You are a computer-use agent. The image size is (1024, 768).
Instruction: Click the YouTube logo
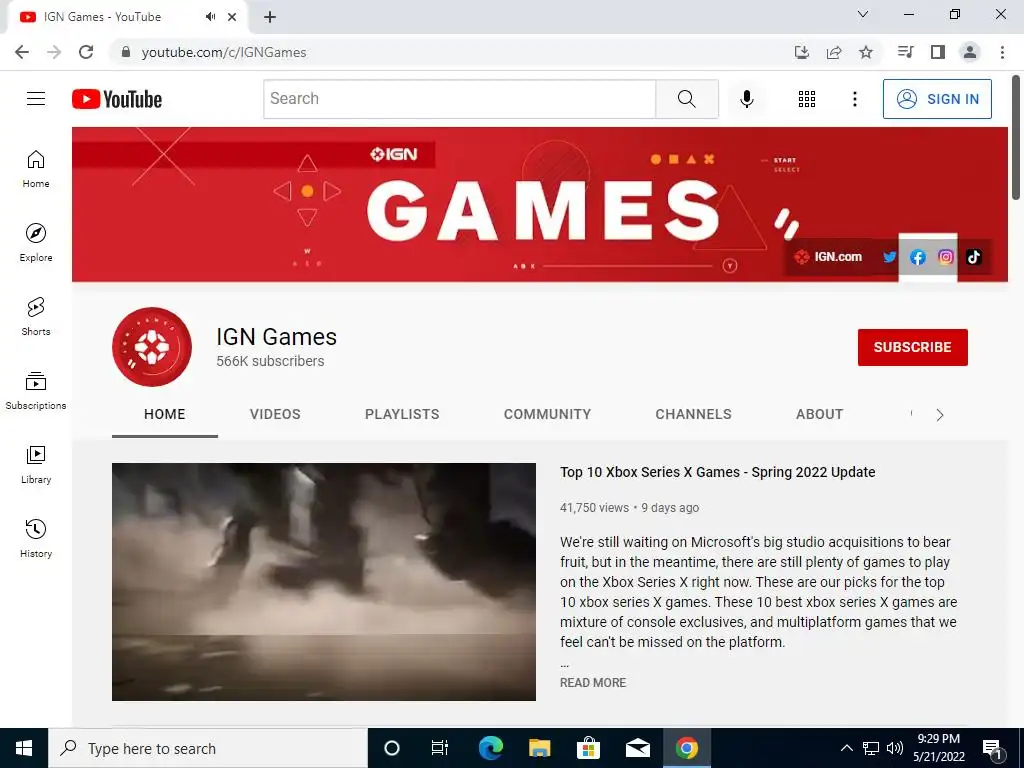(x=117, y=99)
